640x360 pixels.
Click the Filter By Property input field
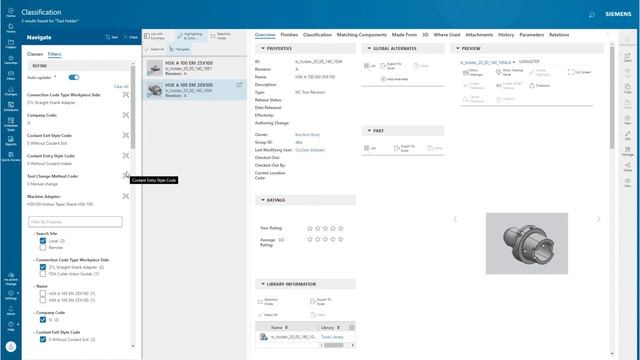[x=75, y=222]
